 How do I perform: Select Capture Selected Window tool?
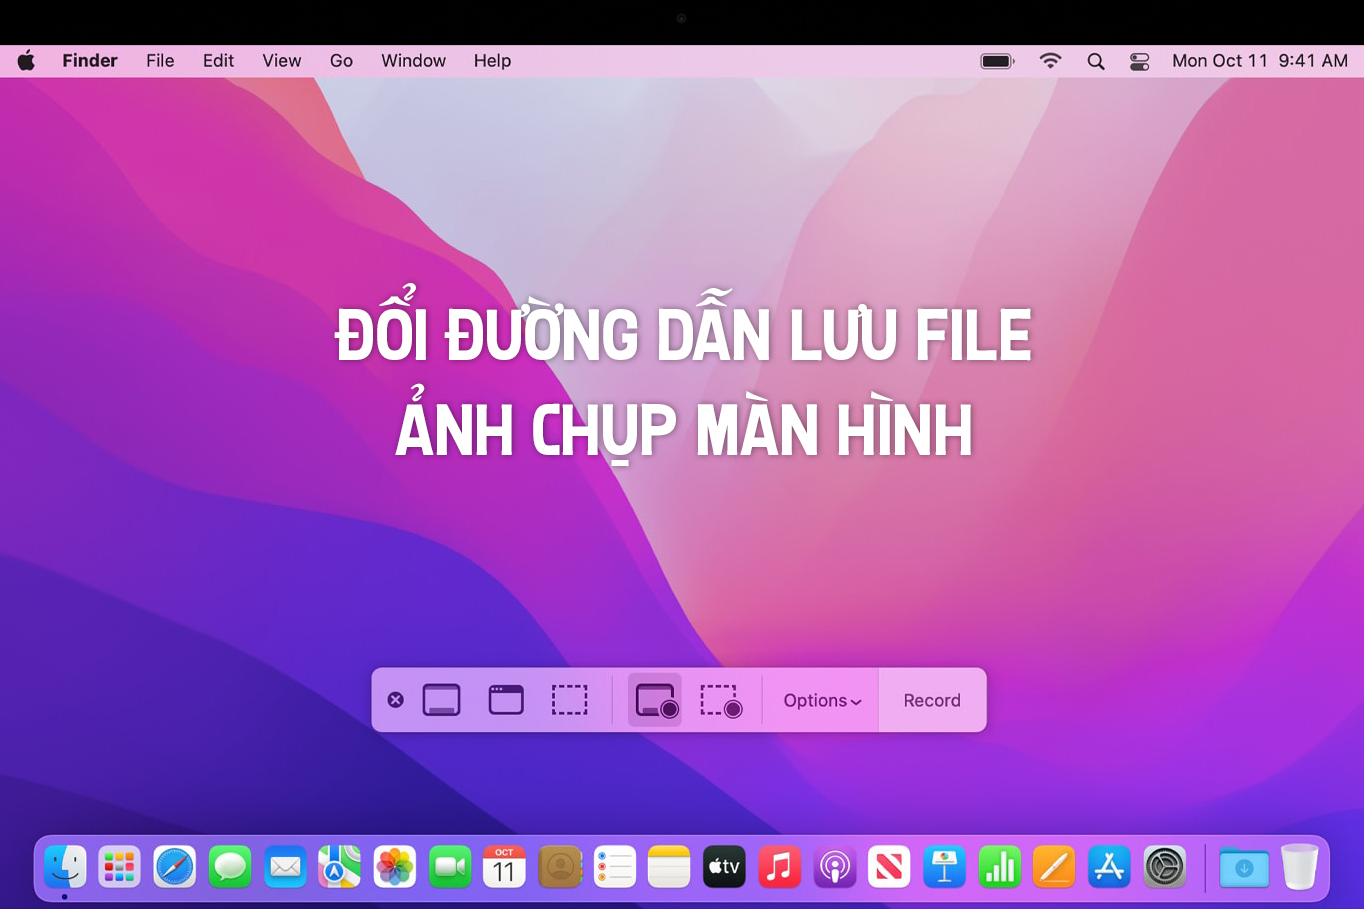click(506, 700)
